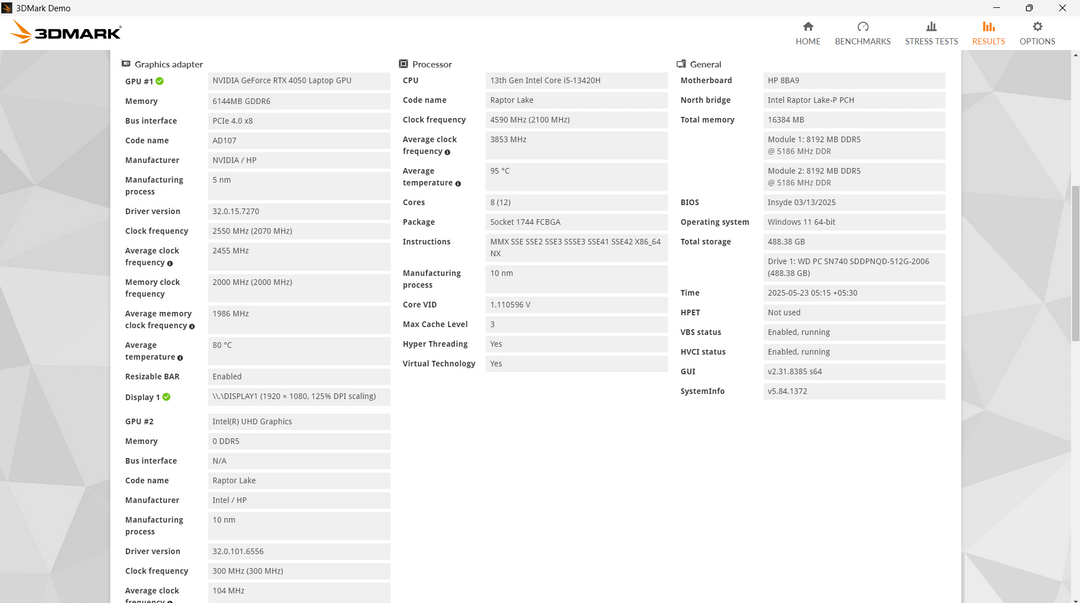Select the time value 2025-05-23 05:15
The width and height of the screenshot is (1080, 603).
coord(854,293)
